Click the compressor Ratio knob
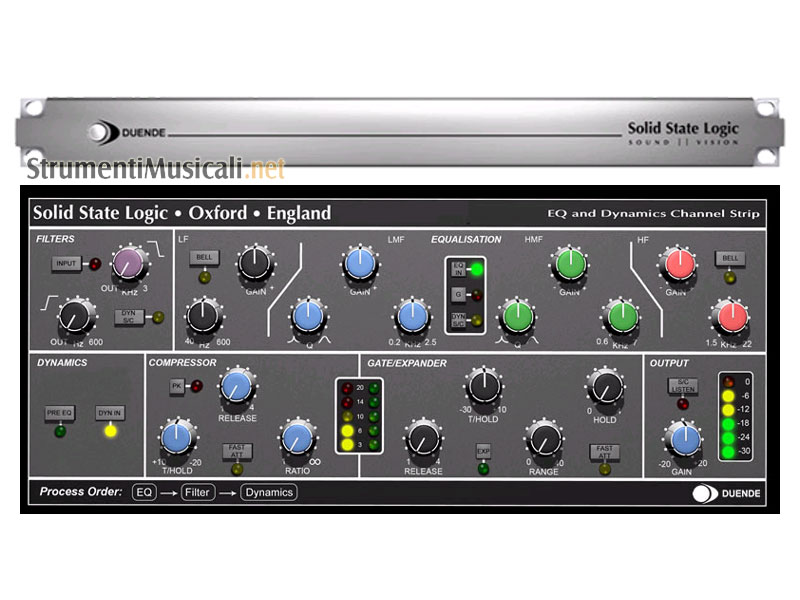Screen dimensions: 800x600 click(297, 438)
